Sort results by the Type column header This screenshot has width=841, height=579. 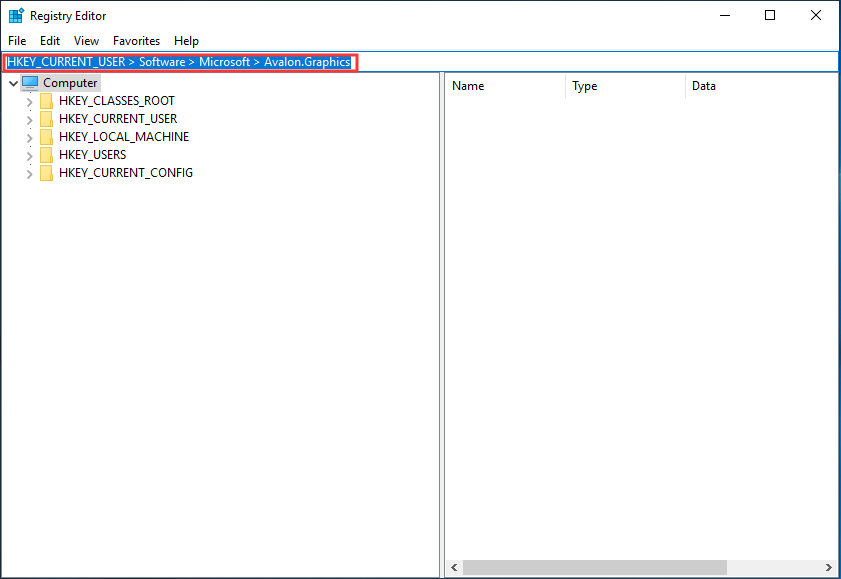(x=584, y=86)
